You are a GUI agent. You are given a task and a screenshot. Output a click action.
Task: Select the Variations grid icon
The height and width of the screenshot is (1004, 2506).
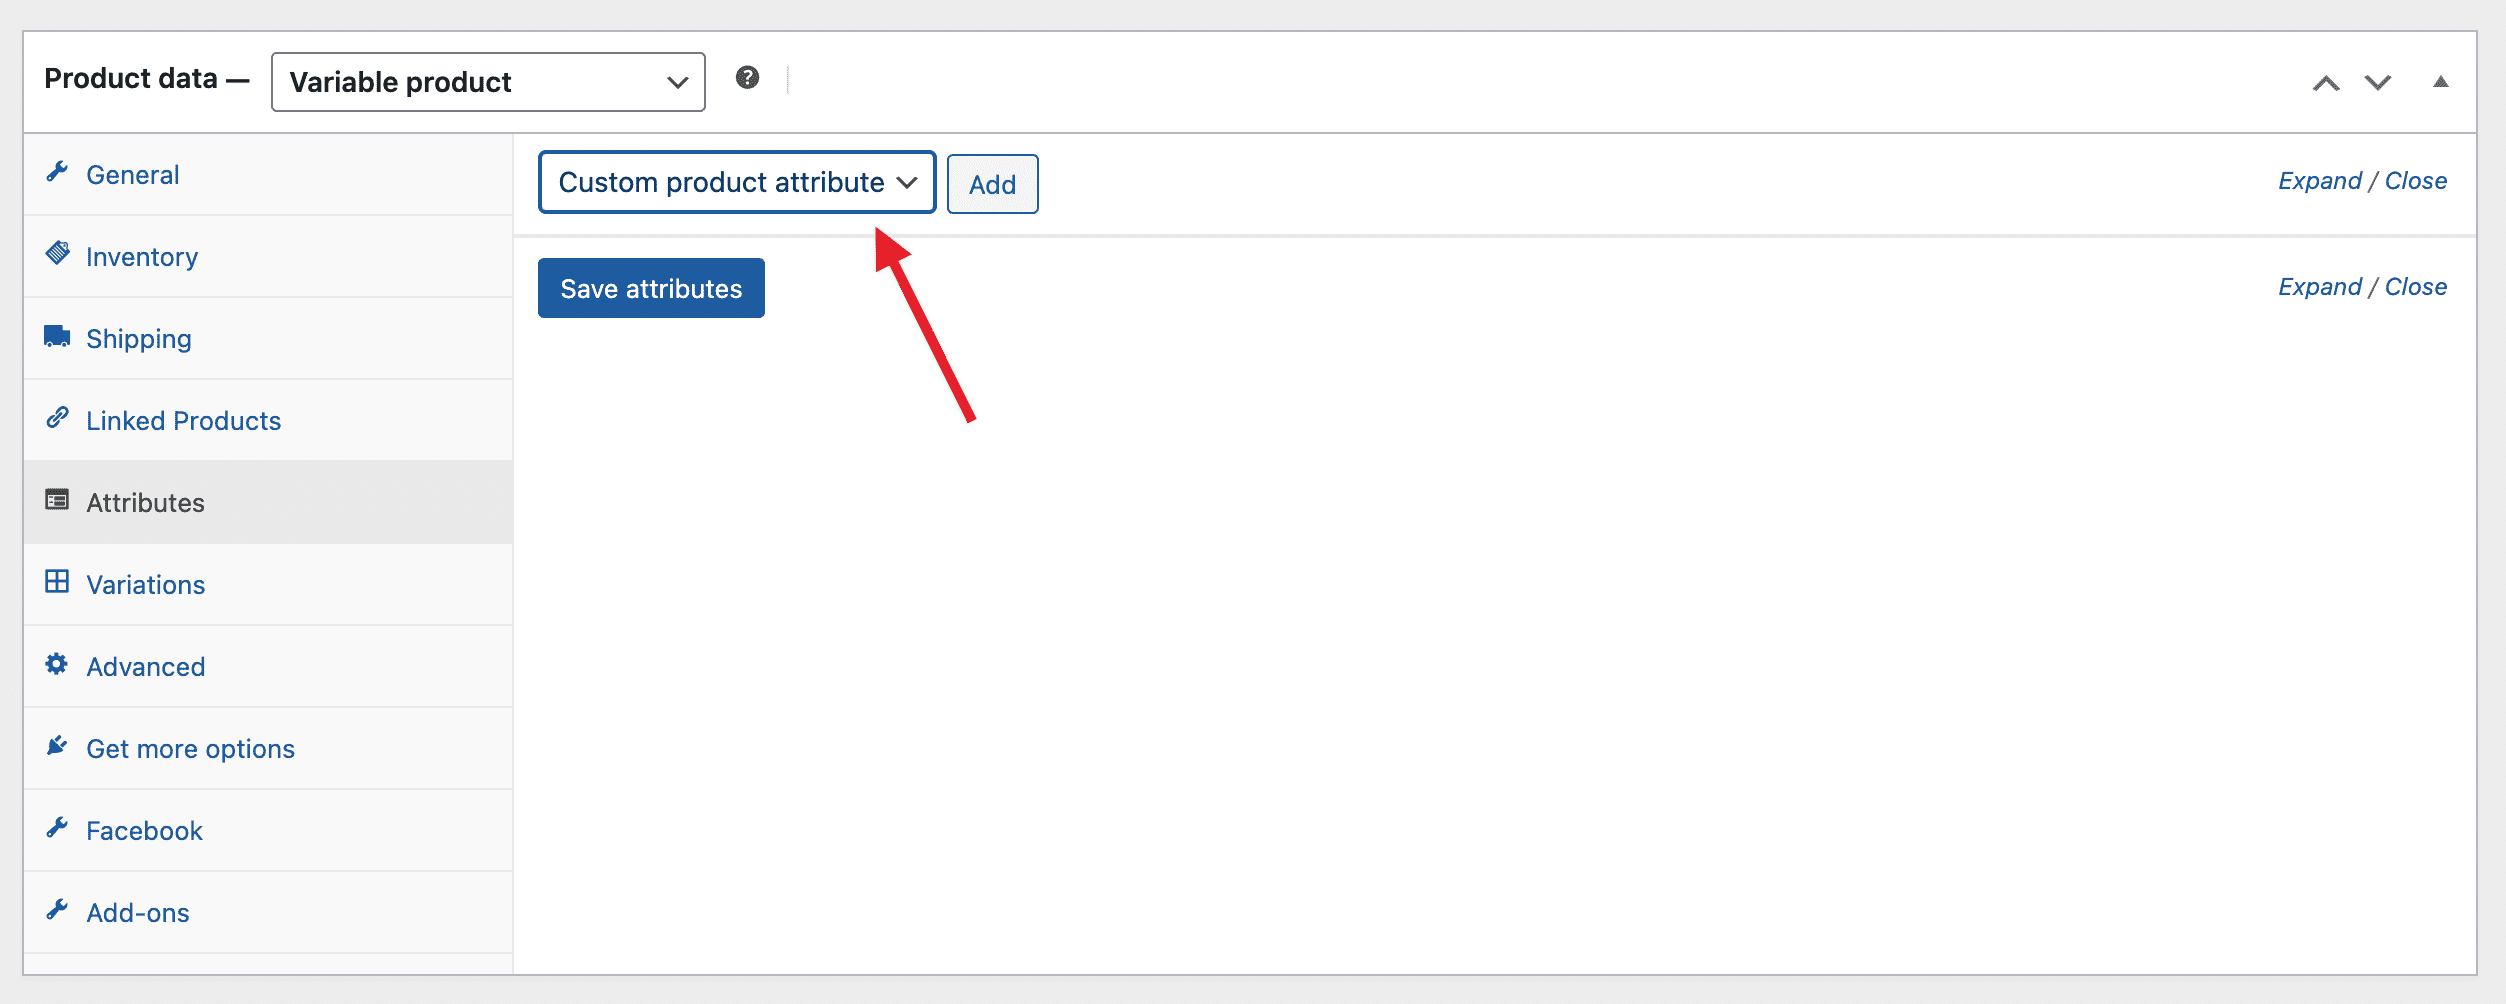pos(57,583)
